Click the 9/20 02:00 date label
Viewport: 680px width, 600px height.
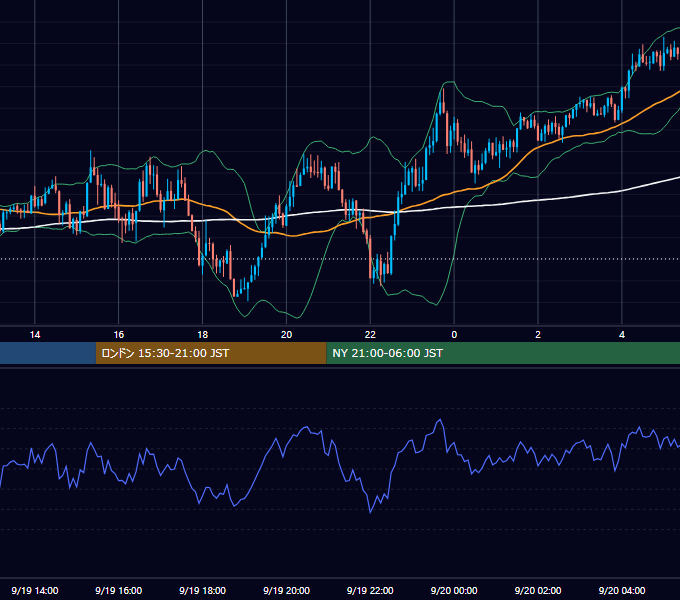[x=538, y=590]
